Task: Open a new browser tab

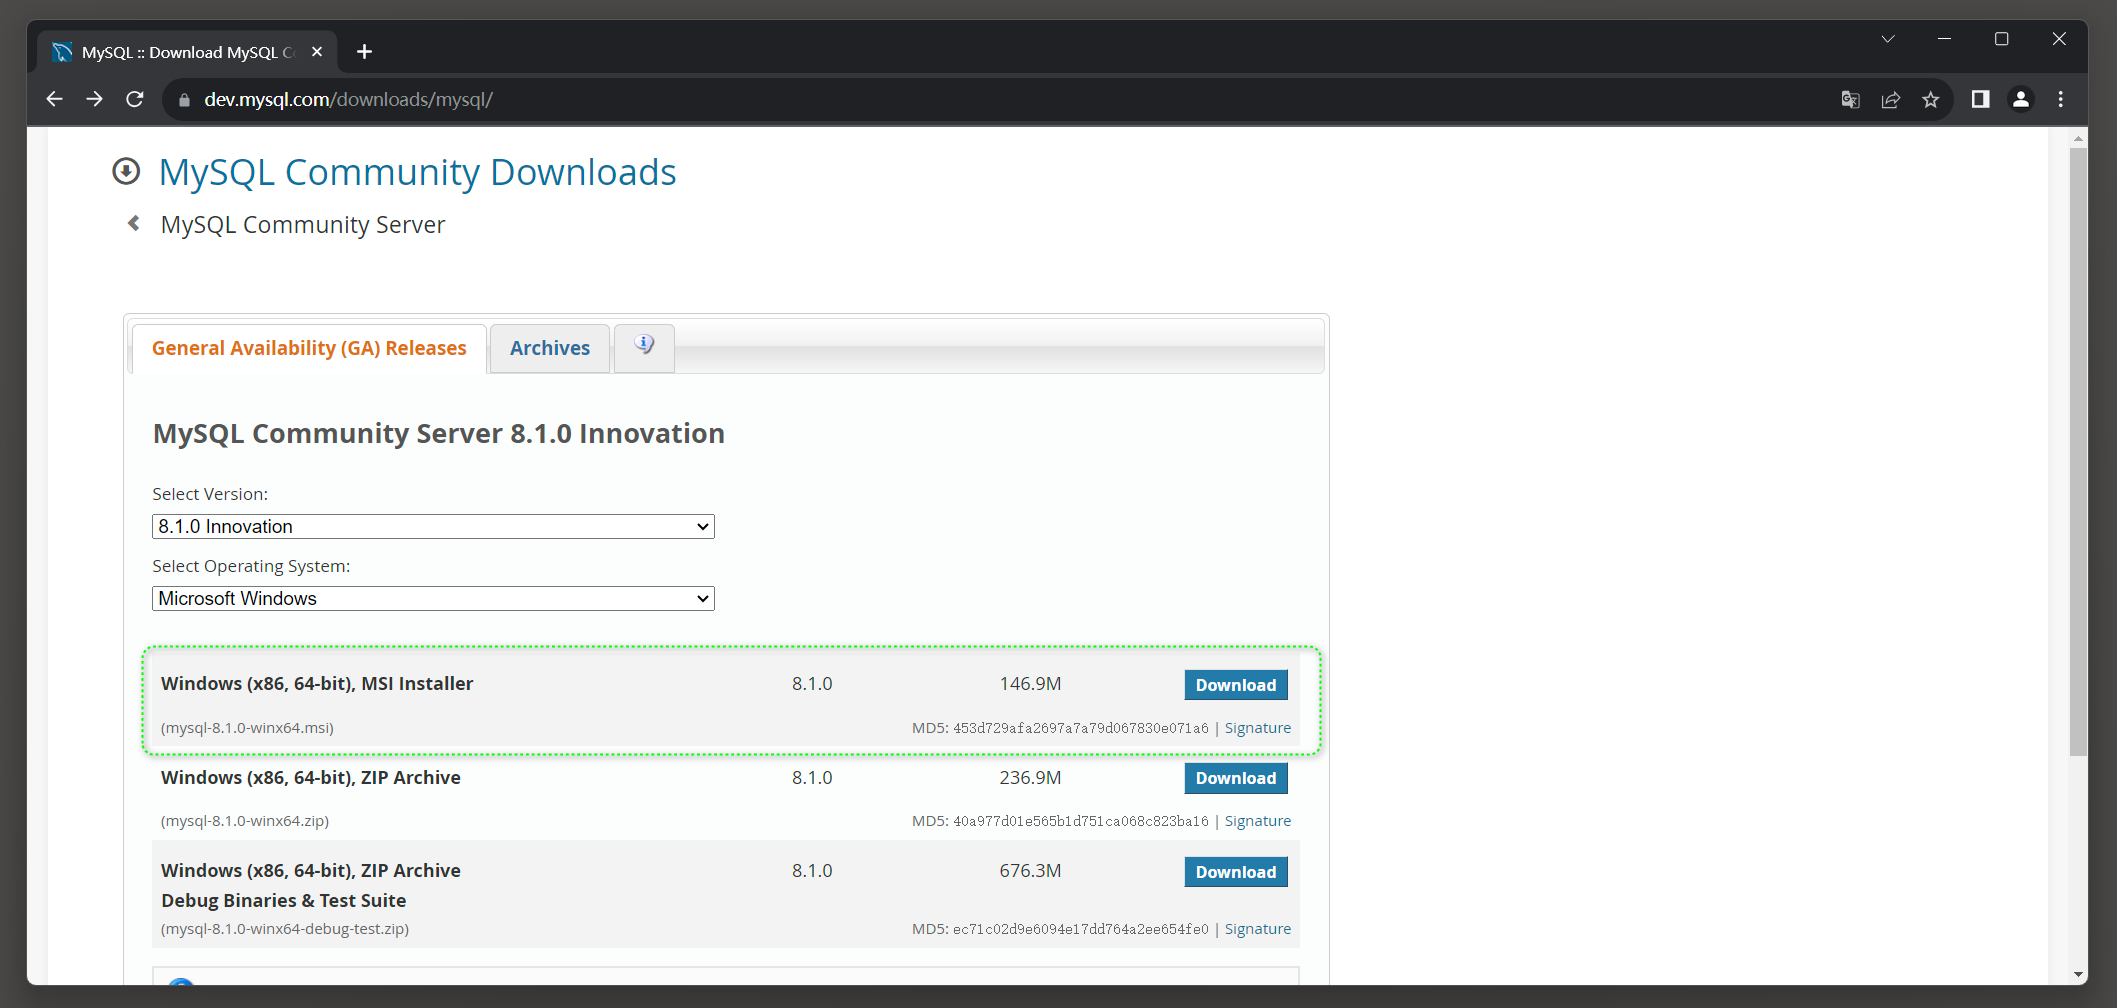Action: click(x=365, y=52)
